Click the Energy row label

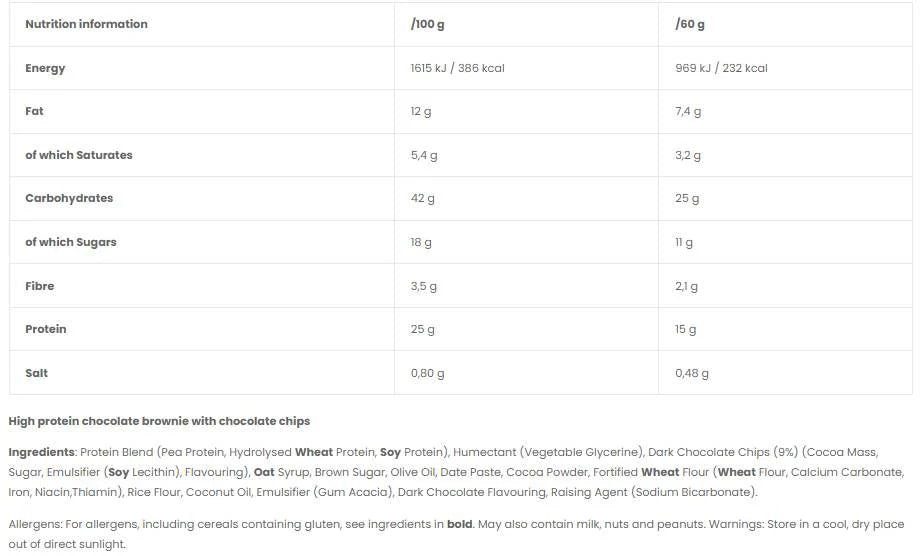[45, 68]
